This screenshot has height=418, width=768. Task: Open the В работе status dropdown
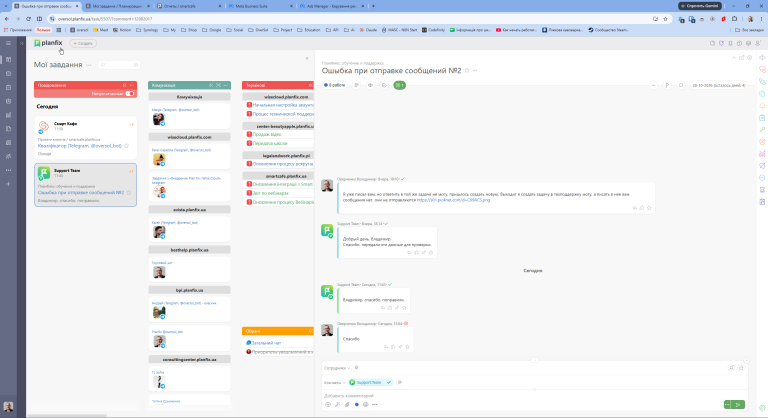tap(335, 85)
